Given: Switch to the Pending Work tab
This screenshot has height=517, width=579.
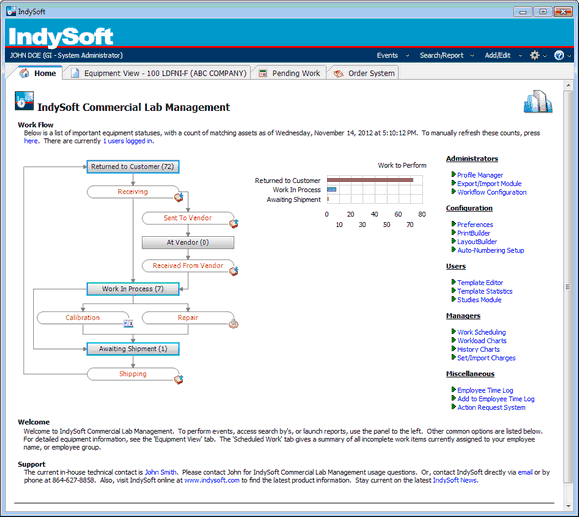Looking at the screenshot, I should tap(289, 73).
